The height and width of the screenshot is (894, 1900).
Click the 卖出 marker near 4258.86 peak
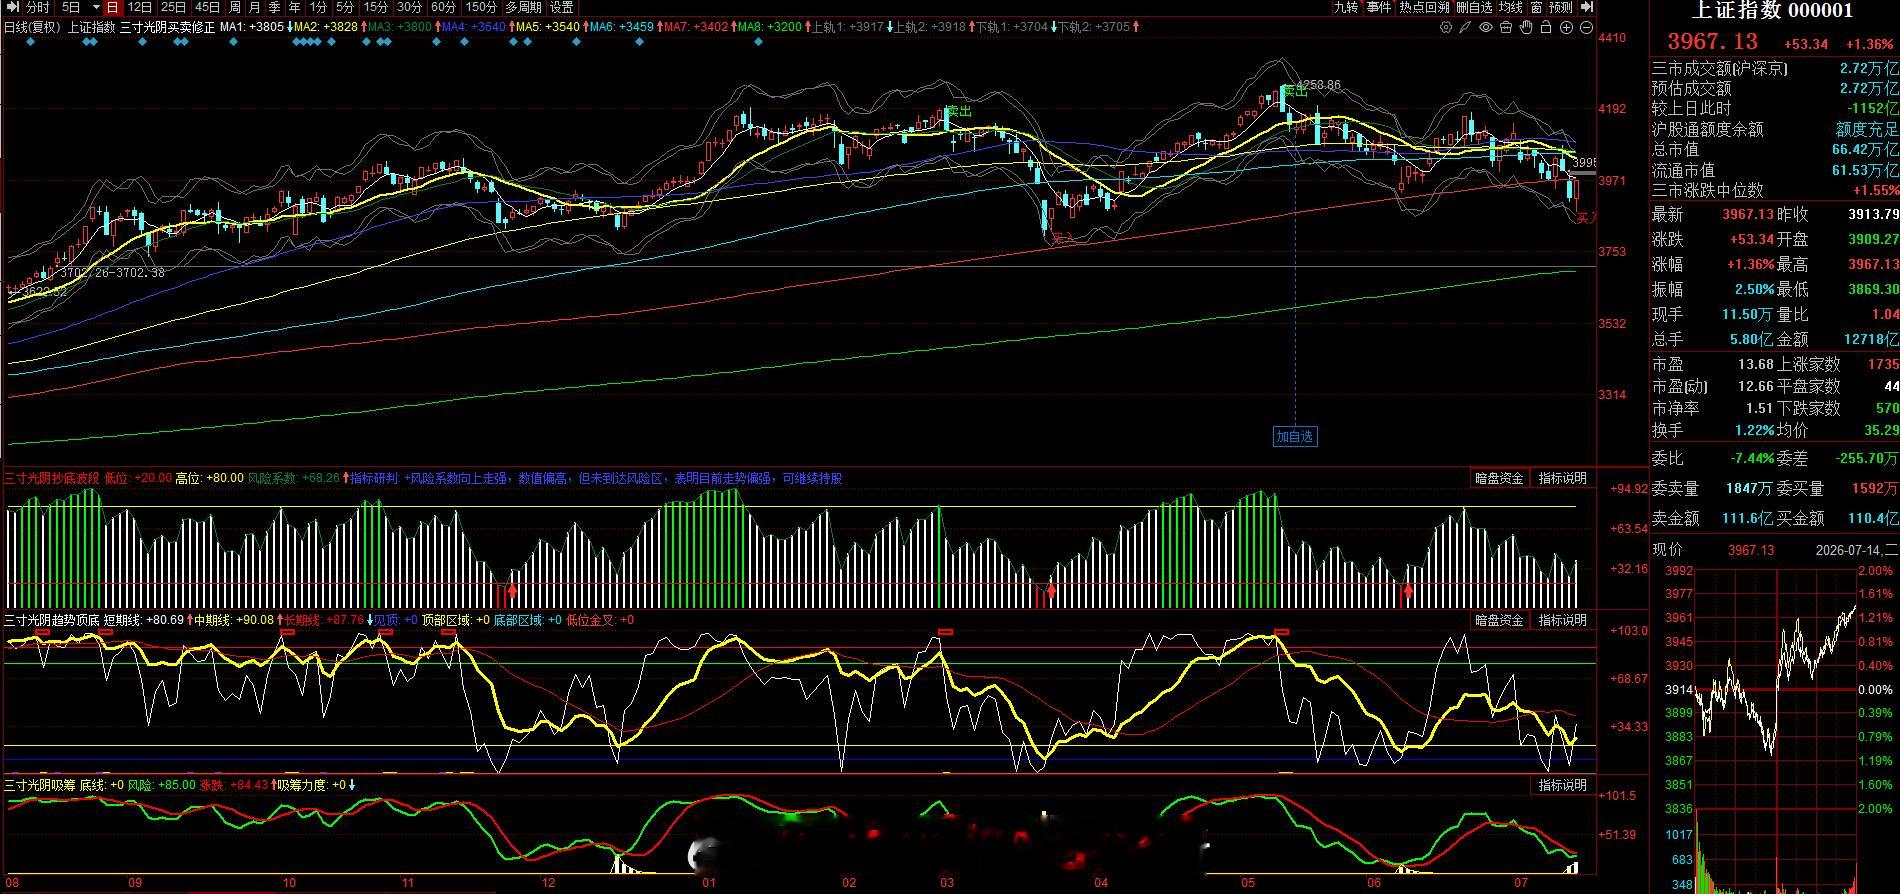coord(1296,91)
